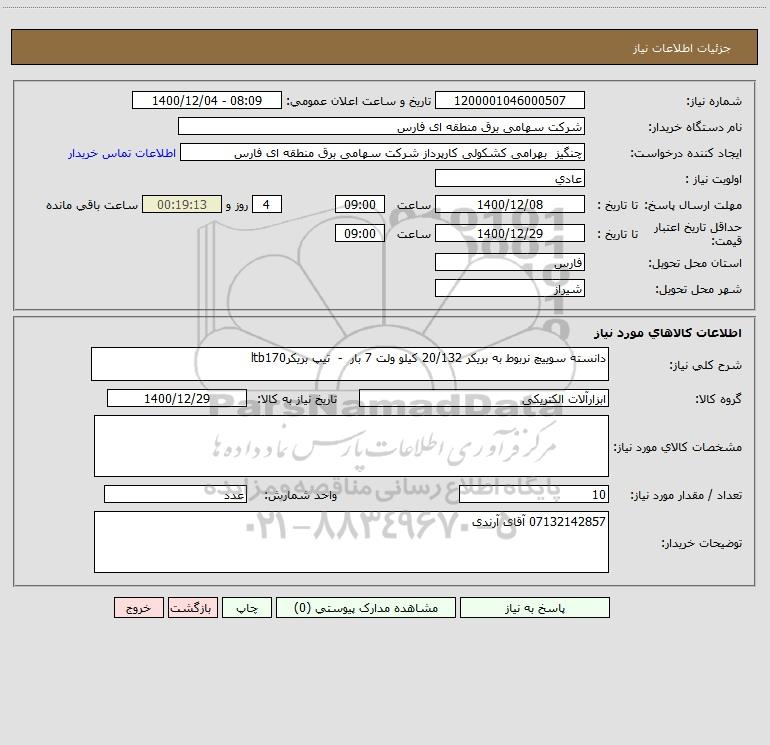Click the empty مشخصات کالای مورد نیاز box

pyautogui.click(x=351, y=446)
